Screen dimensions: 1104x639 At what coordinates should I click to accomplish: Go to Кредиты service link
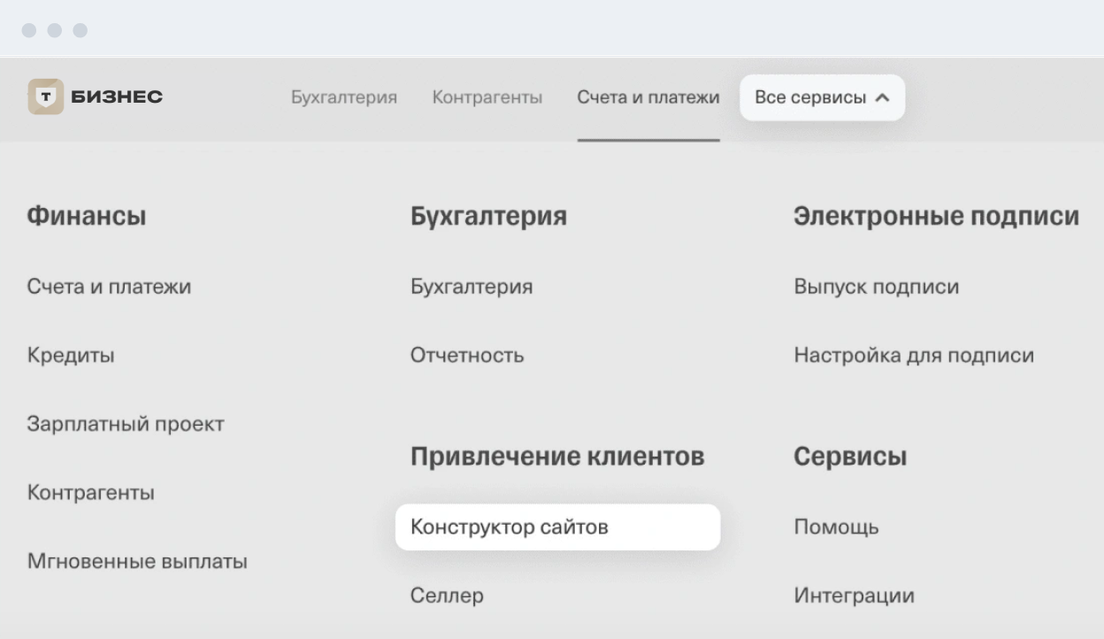pos(70,355)
